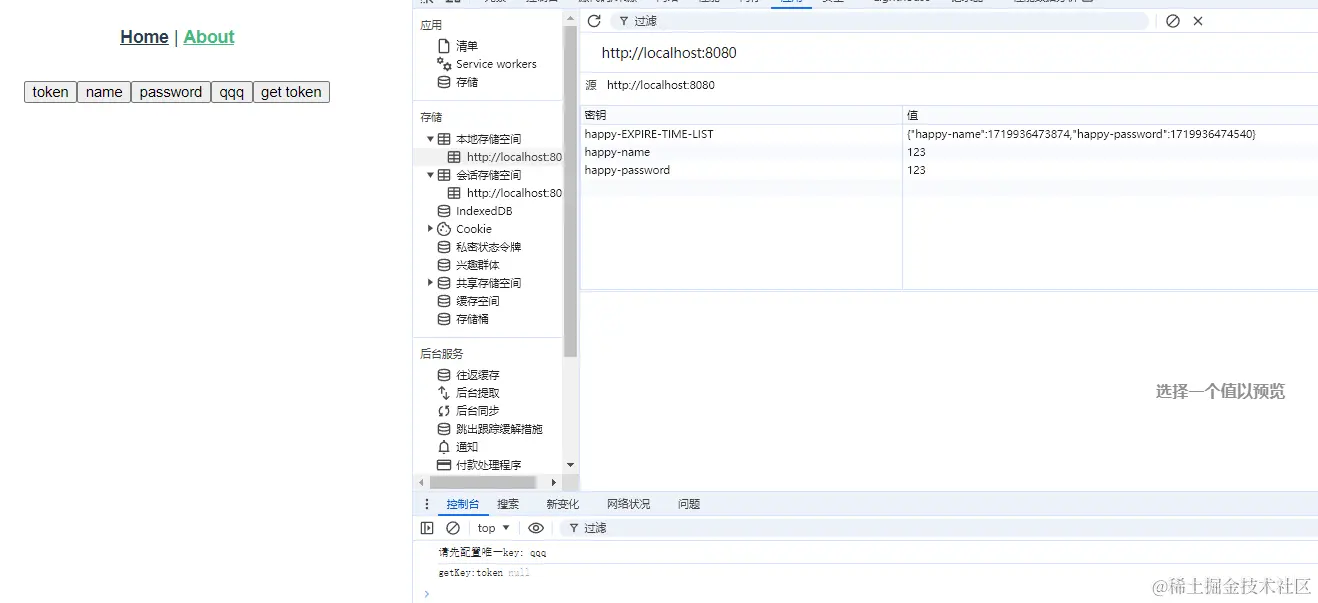Open 清单 manifest item in application panel
1318x603 pixels.
467,46
